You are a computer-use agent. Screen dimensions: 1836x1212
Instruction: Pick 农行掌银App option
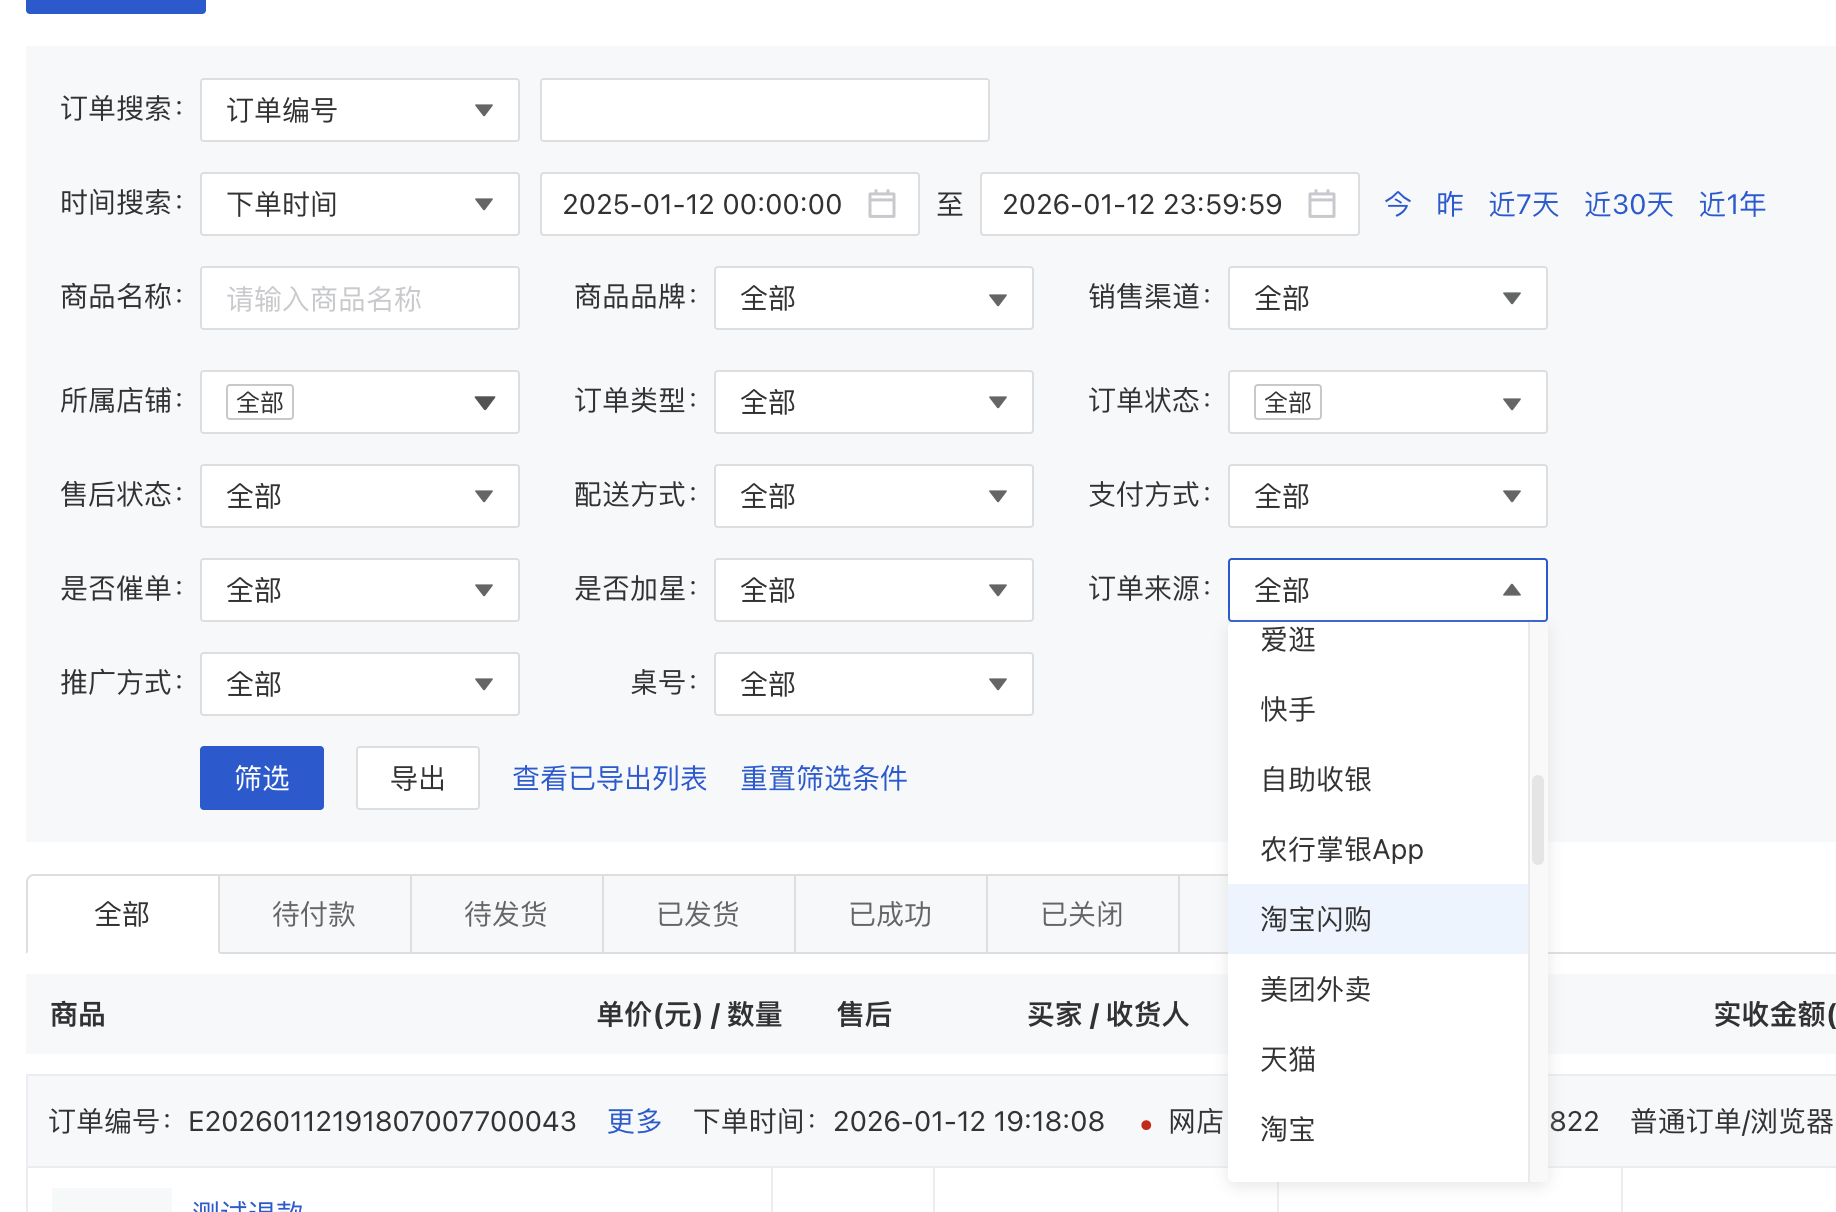1341,849
